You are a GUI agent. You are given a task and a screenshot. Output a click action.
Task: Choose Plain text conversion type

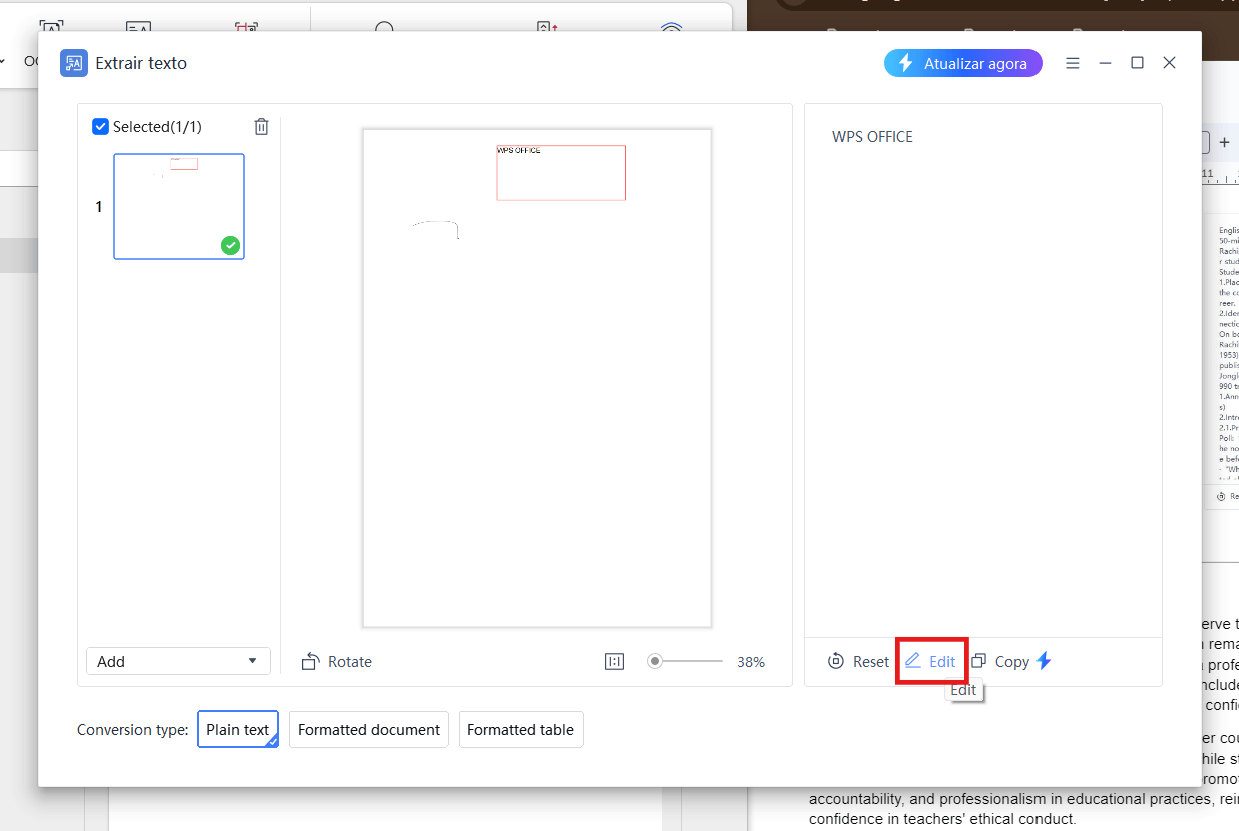tap(238, 730)
